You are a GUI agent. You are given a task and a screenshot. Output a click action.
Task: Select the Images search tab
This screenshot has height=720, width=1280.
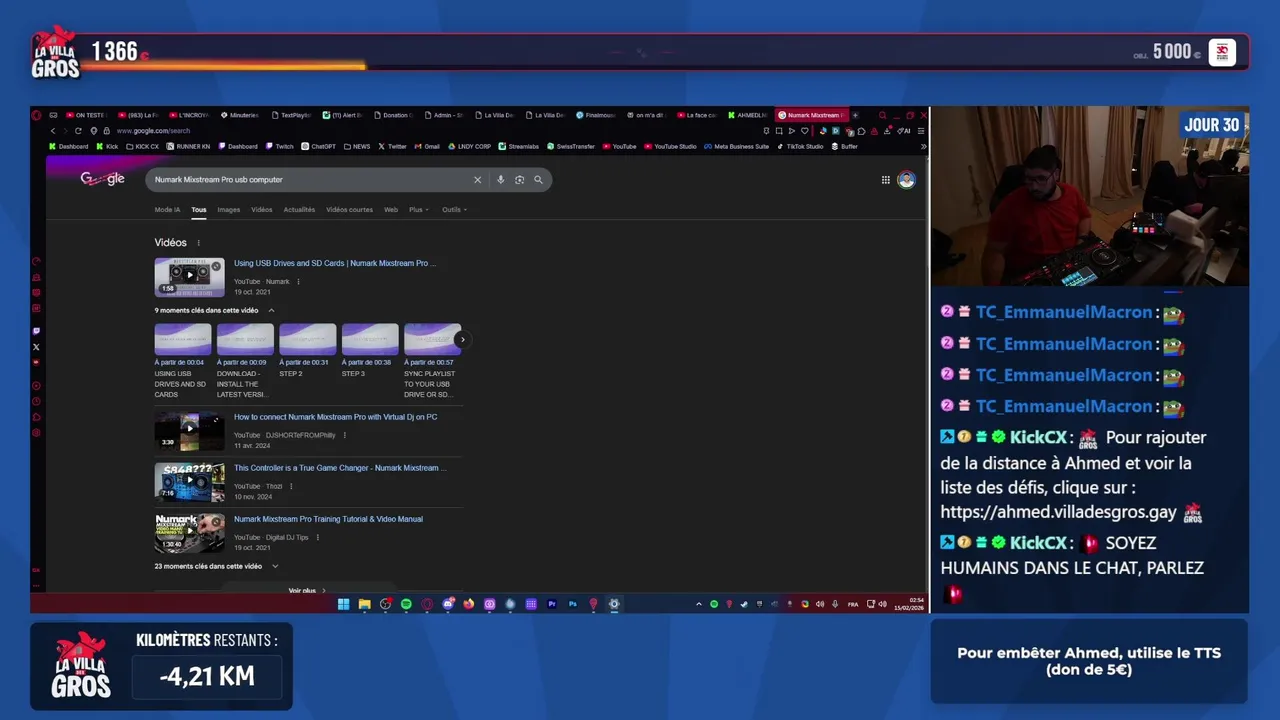(229, 210)
